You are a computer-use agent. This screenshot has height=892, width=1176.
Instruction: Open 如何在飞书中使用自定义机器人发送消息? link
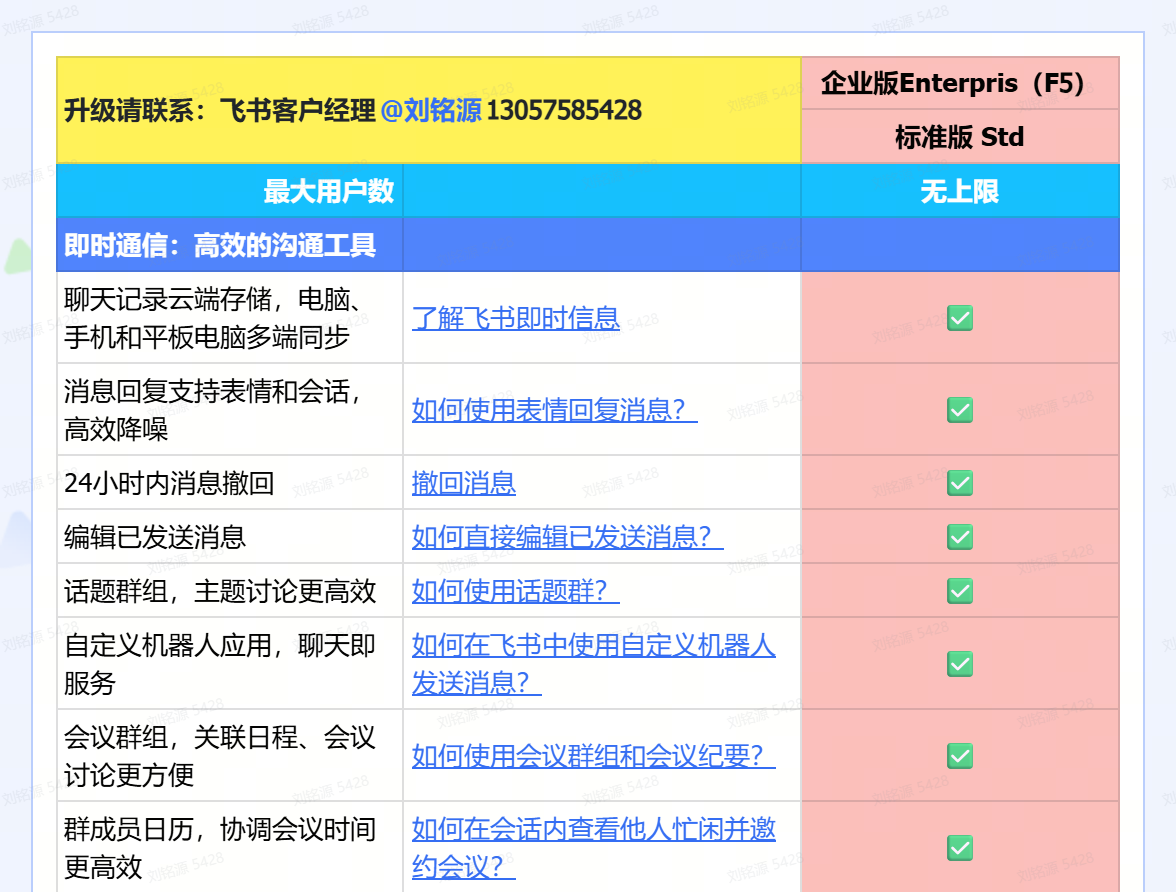pos(593,664)
